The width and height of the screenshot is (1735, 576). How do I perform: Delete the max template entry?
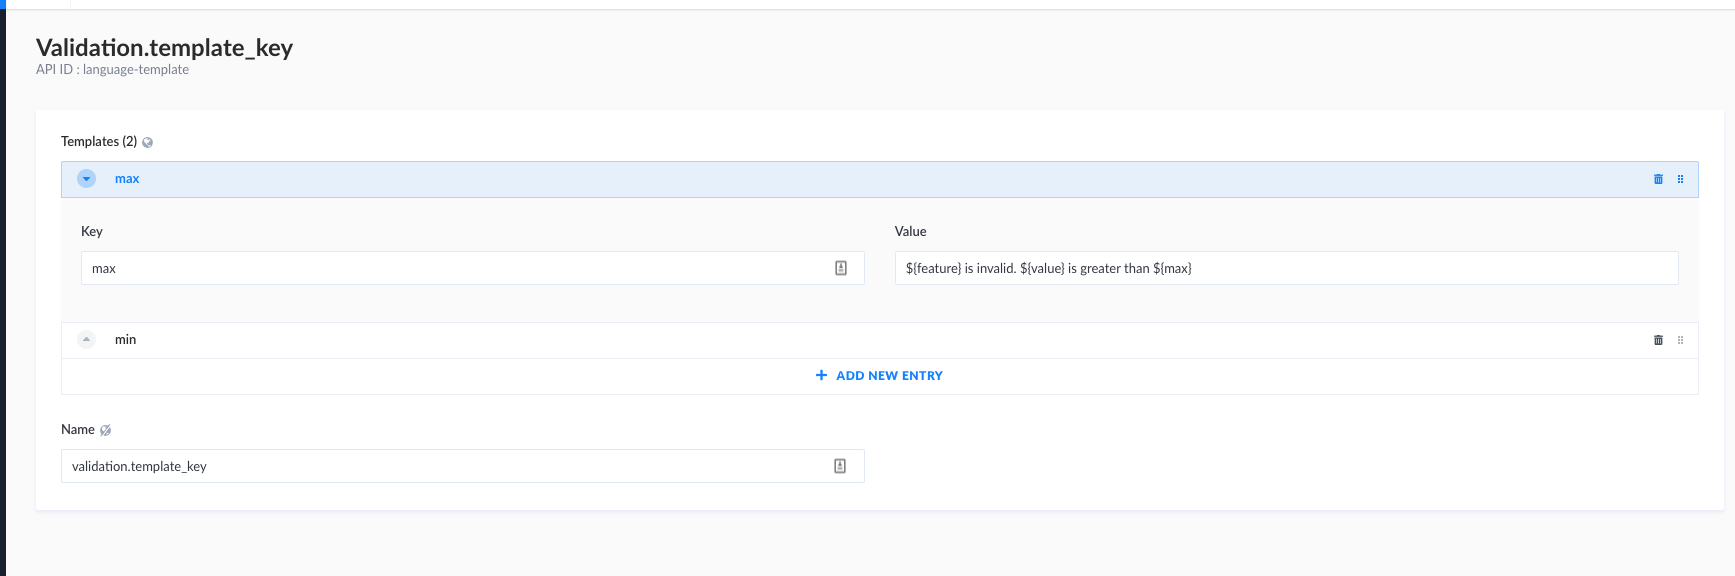(1658, 179)
